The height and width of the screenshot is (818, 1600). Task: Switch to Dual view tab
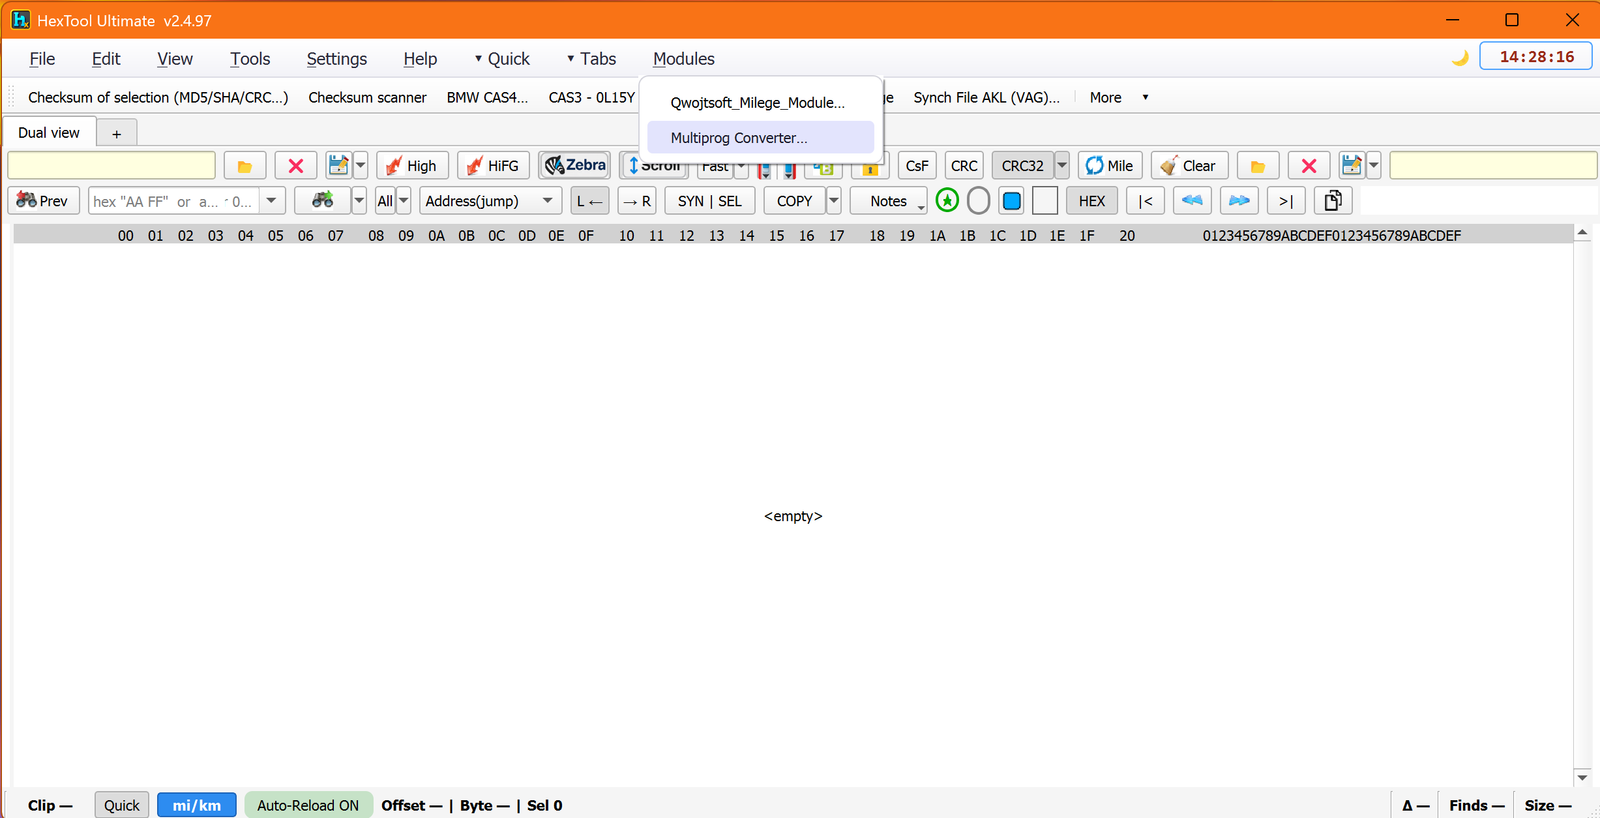click(49, 133)
